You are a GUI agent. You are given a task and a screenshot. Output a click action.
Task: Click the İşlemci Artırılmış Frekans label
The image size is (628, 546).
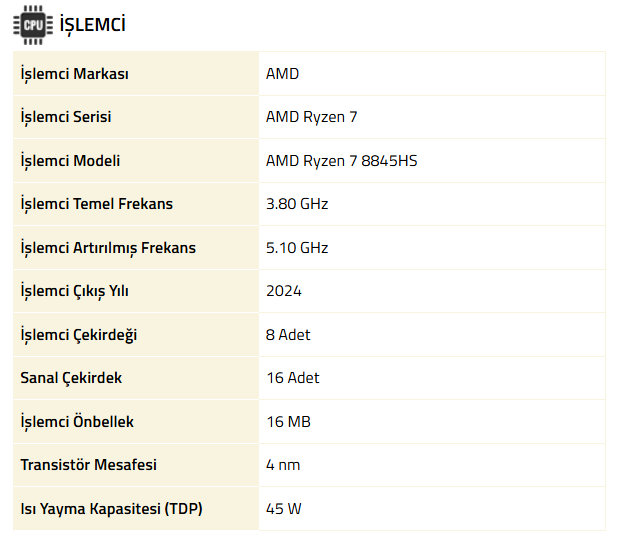108,248
